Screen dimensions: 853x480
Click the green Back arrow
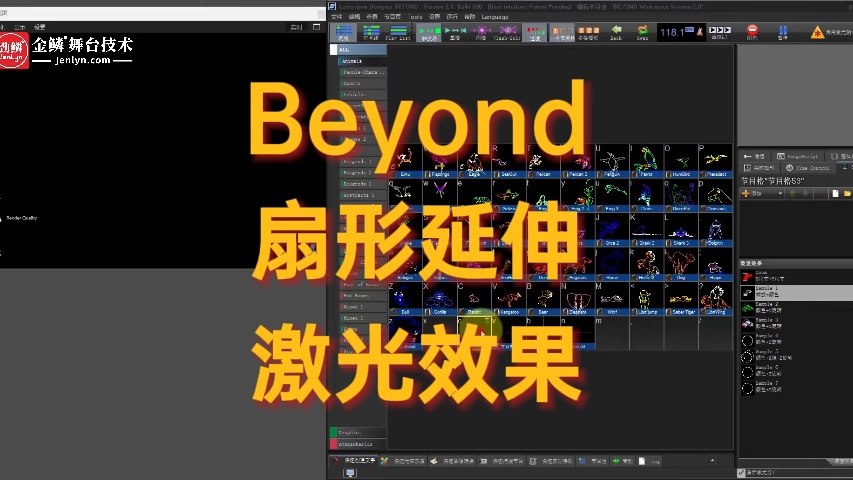[x=616, y=33]
